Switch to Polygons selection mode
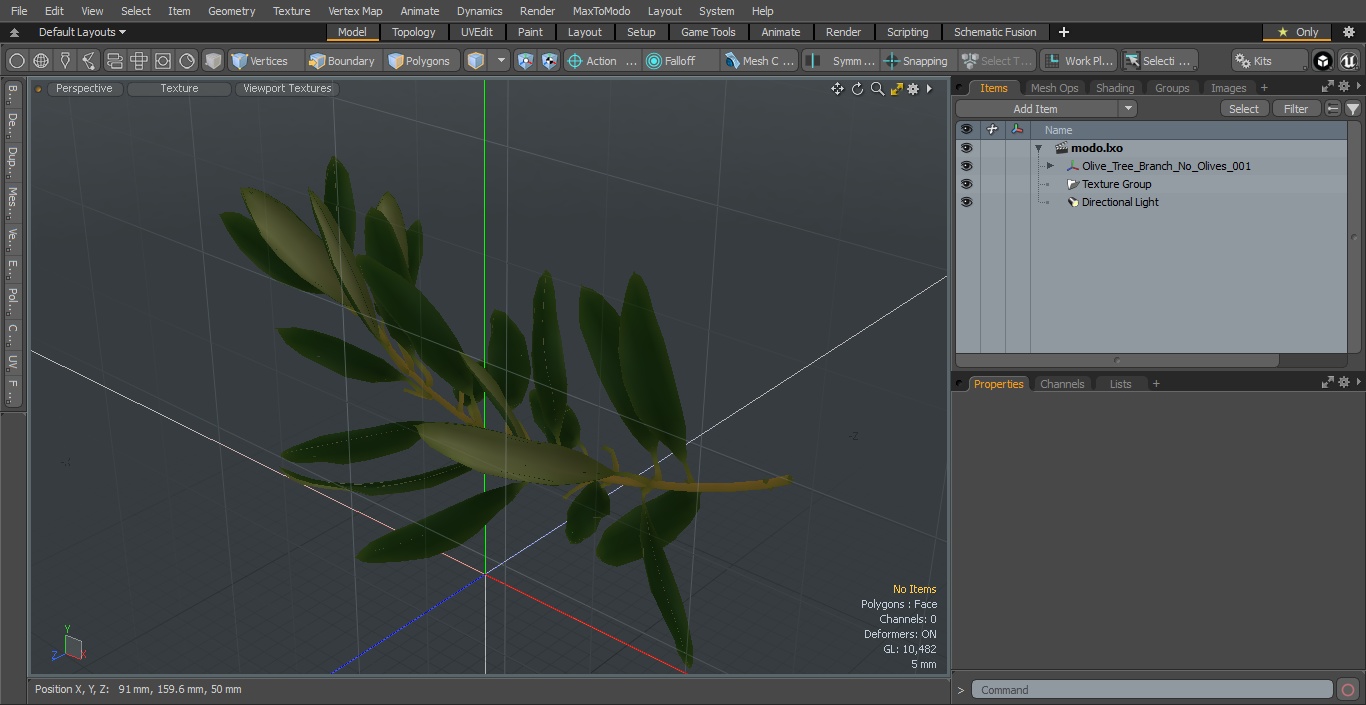This screenshot has width=1366, height=705. tap(419, 61)
